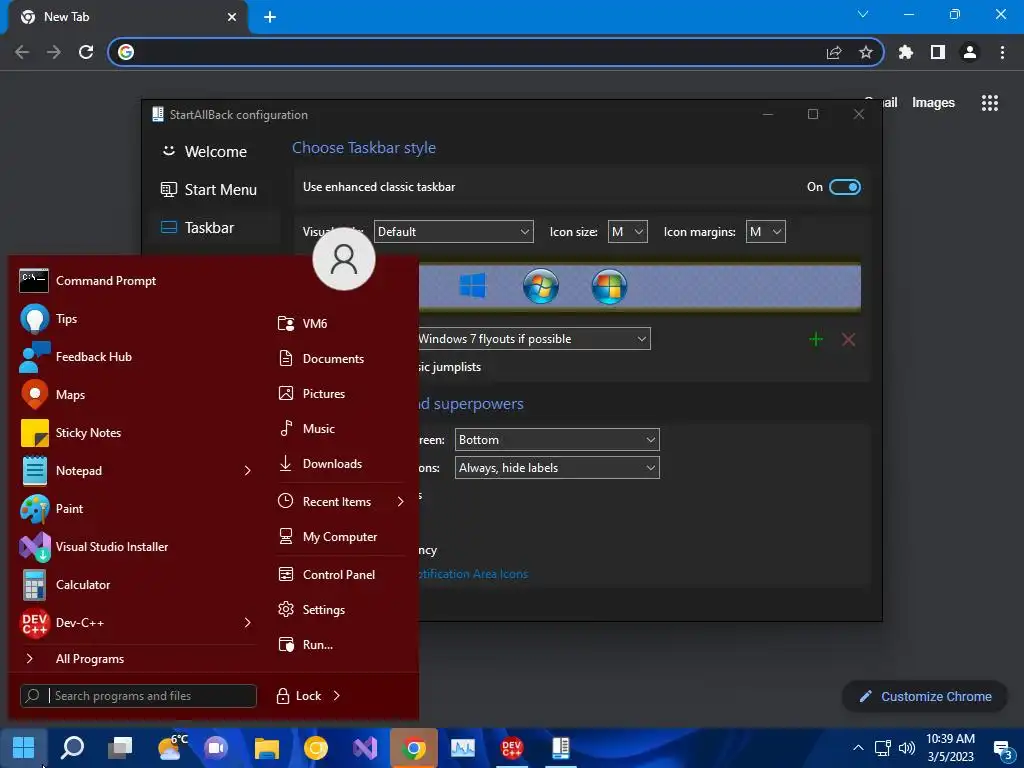This screenshot has height=768, width=1024.
Task: Open Control Panel entry
Action: tap(340, 575)
